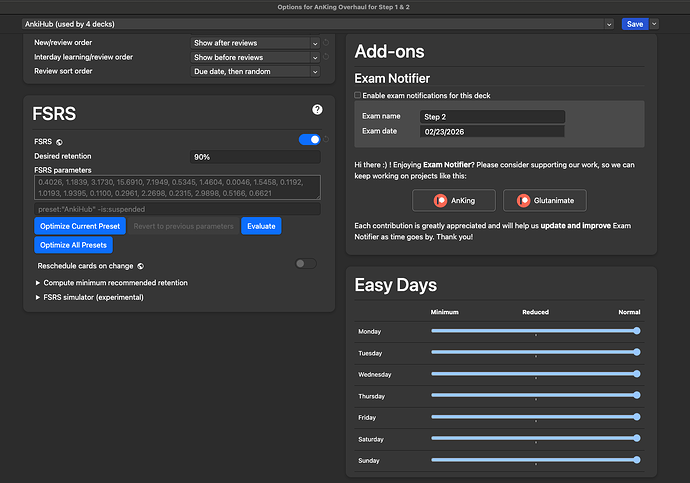Click the globe icon next to FSRS label
Image resolution: width=690 pixels, height=483 pixels.
pos(59,142)
